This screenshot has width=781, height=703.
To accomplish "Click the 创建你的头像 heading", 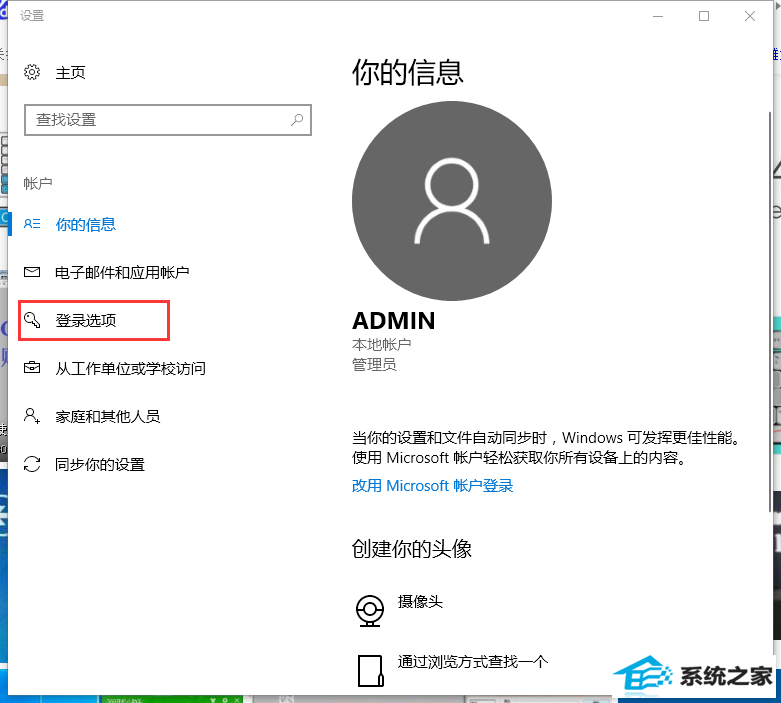I will (411, 549).
